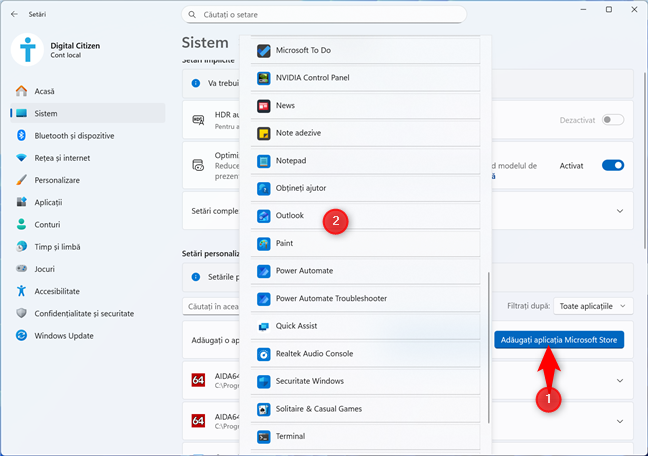
Task: Click the Solitaire & Casual Games icon
Action: click(264, 409)
